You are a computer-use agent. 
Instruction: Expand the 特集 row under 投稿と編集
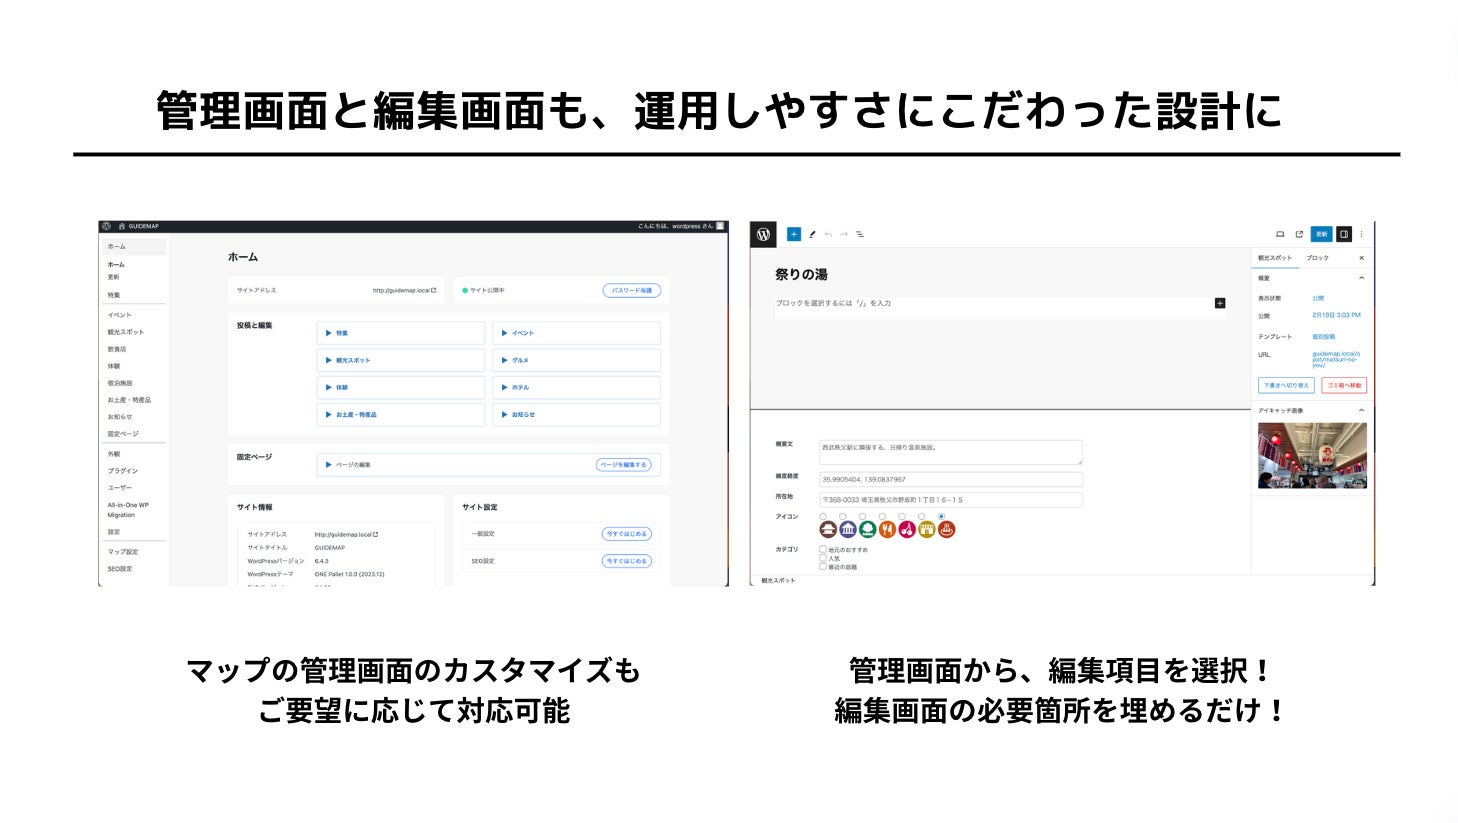pos(401,333)
